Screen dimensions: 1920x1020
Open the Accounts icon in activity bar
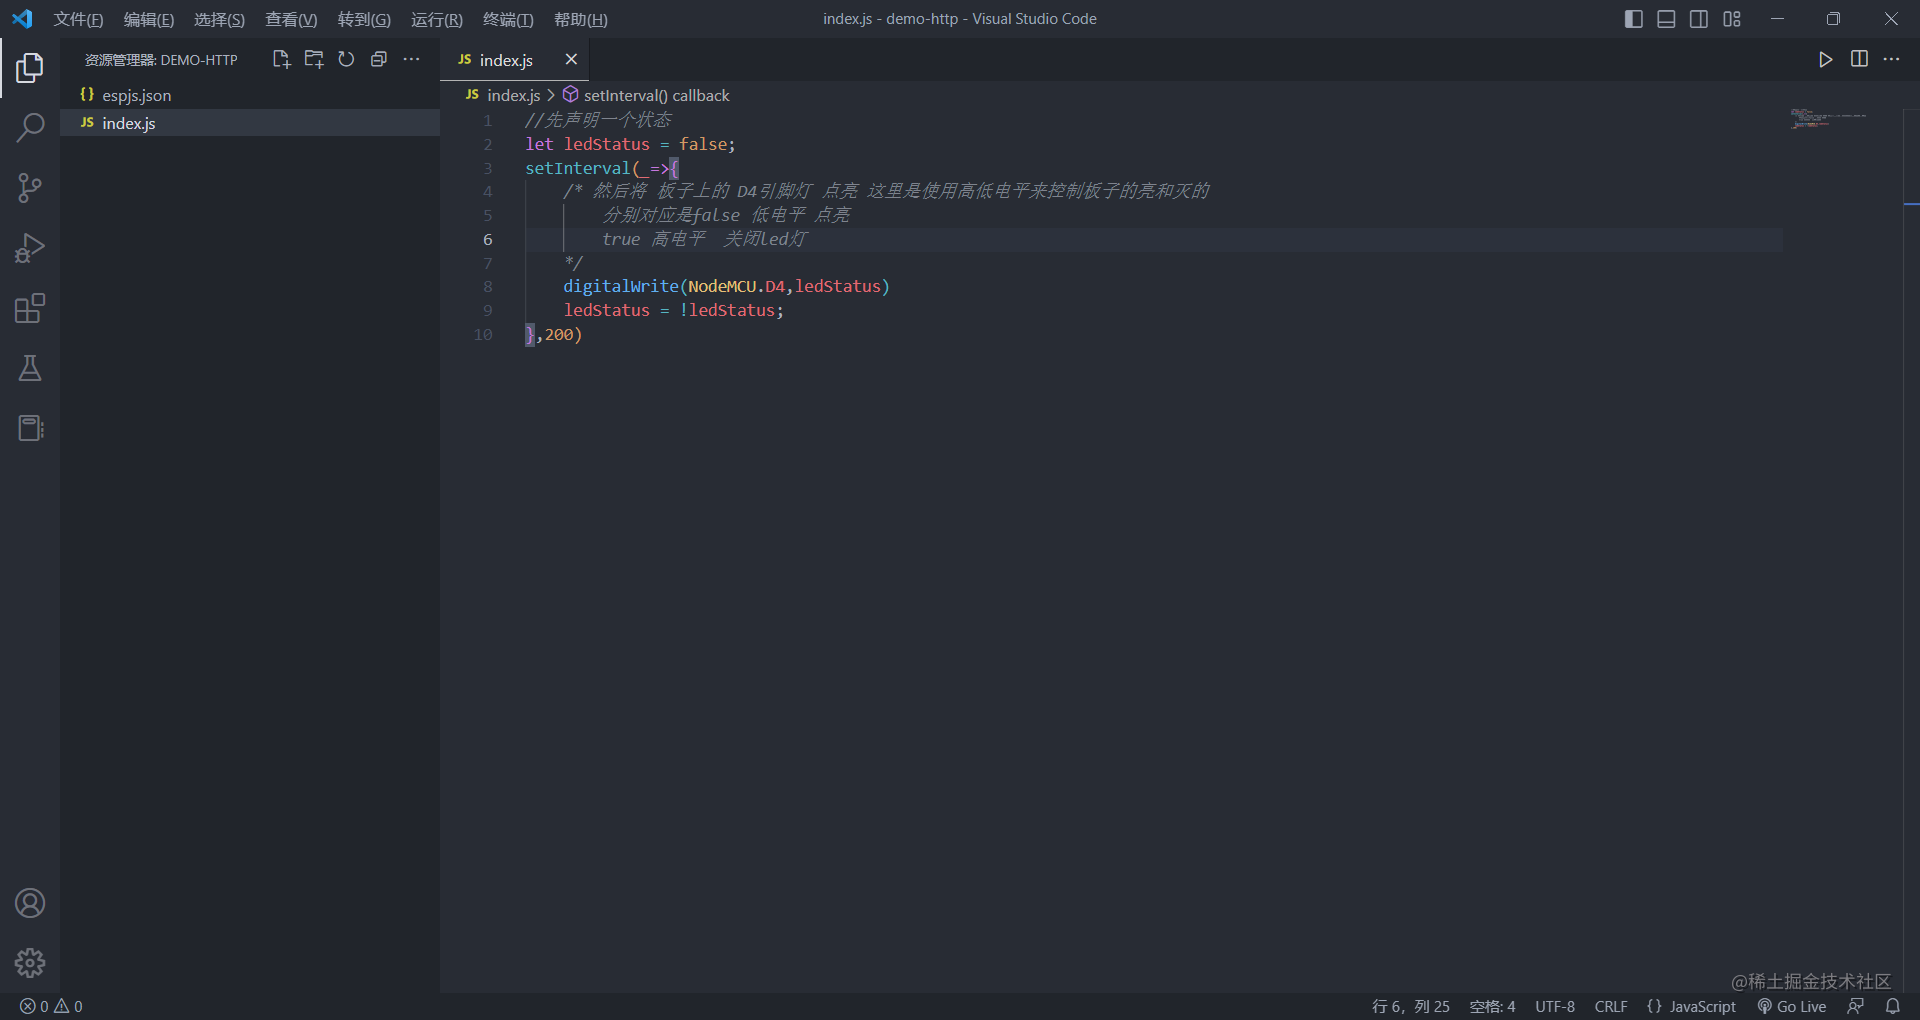(30, 903)
